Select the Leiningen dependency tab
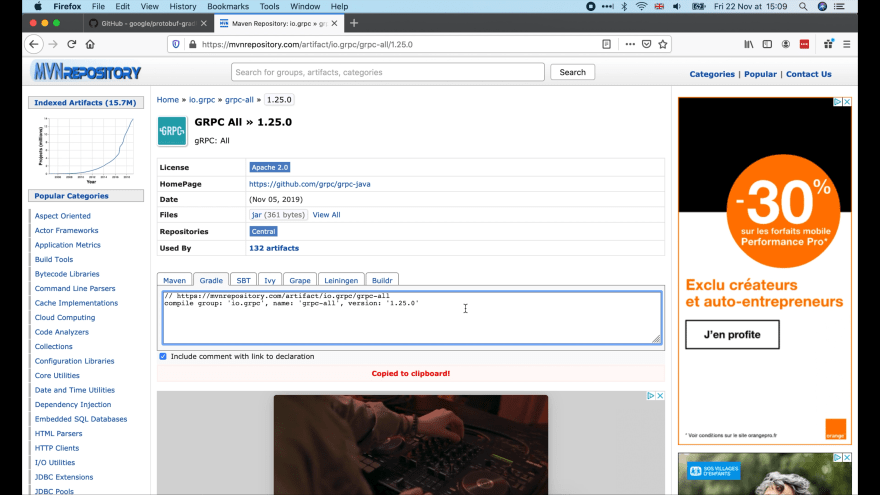880x495 pixels. pos(341,280)
